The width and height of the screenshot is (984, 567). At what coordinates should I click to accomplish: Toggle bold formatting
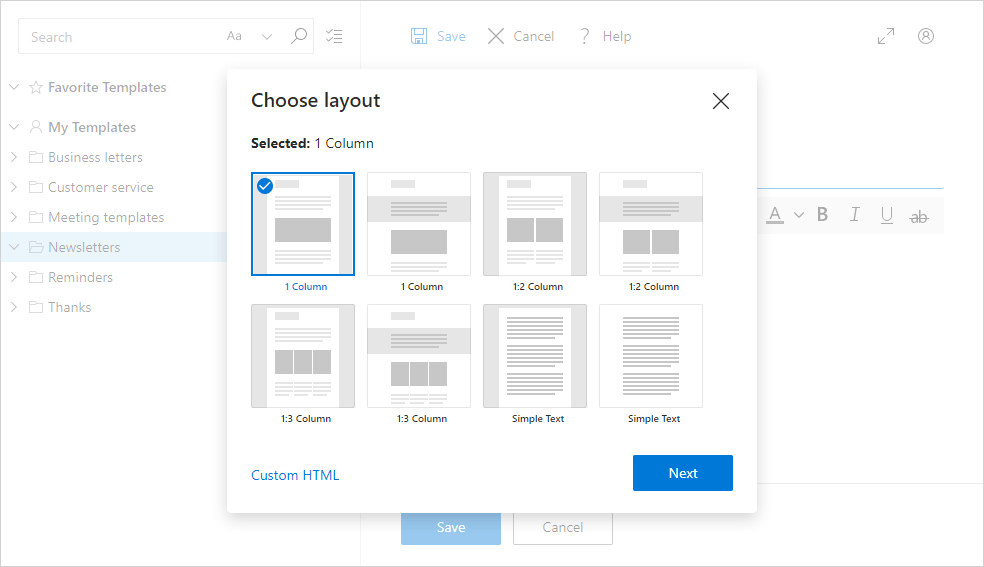822,215
